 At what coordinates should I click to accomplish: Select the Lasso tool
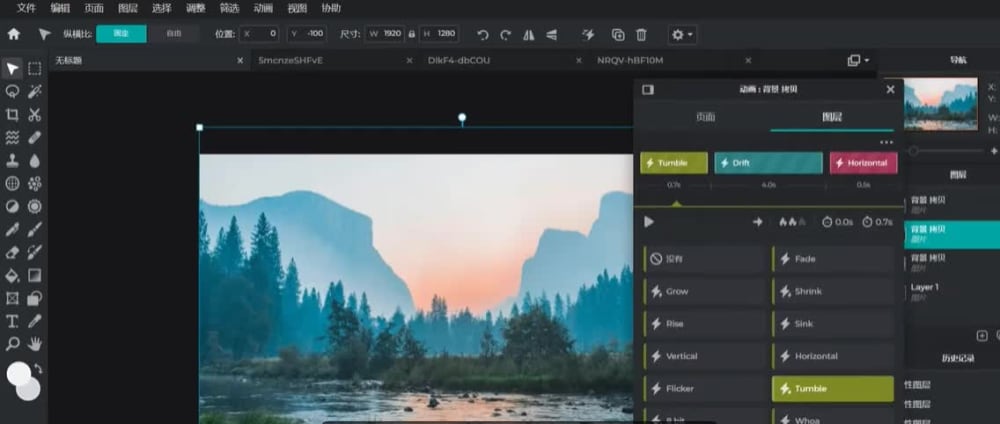click(x=12, y=92)
